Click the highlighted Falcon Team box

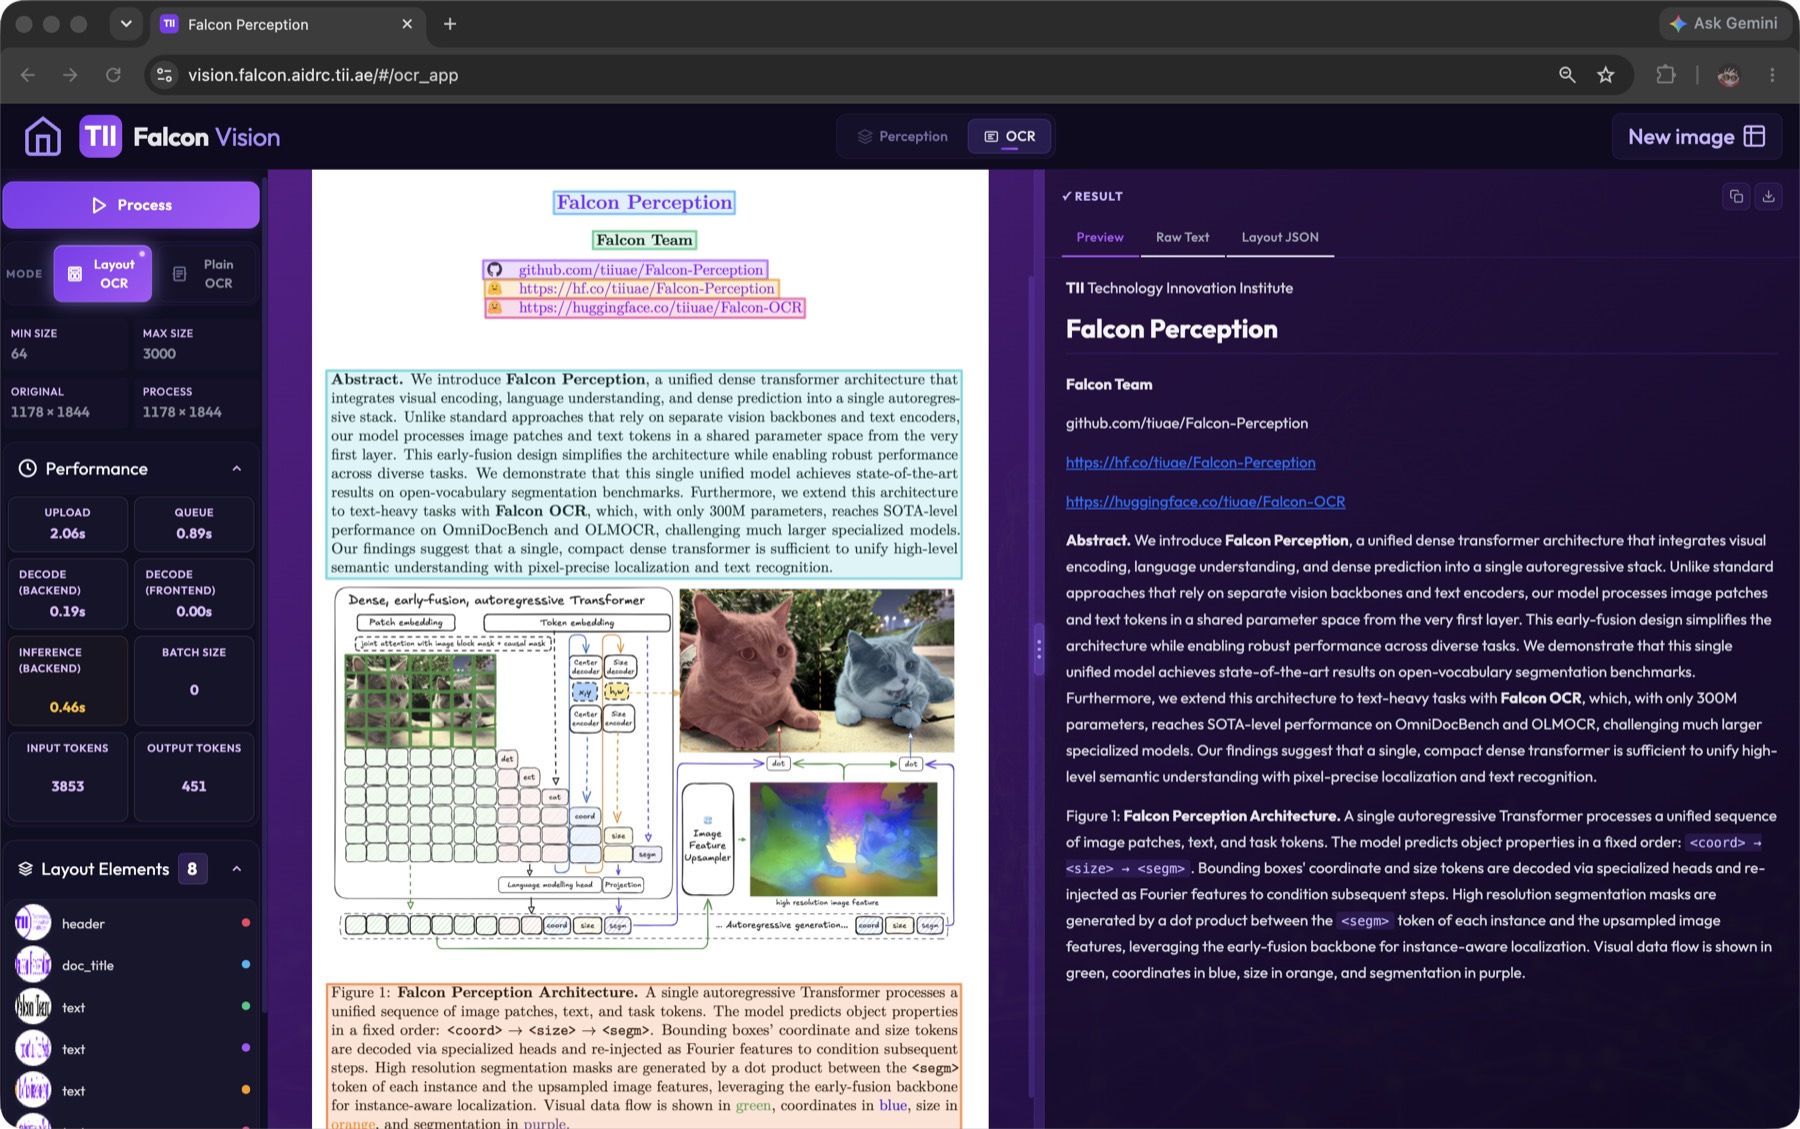click(644, 240)
